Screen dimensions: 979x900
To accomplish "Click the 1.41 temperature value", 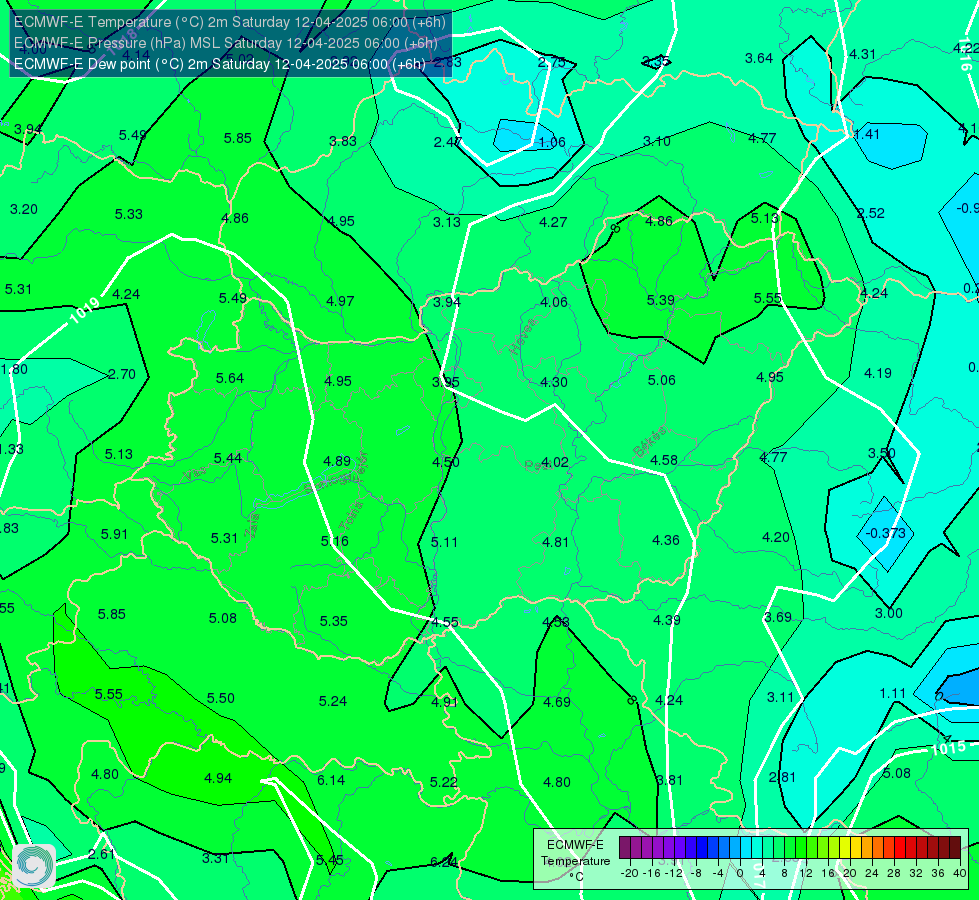I will 867,134.
